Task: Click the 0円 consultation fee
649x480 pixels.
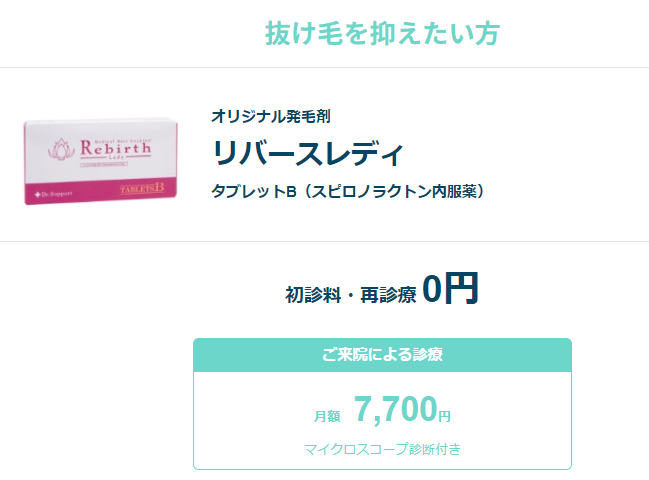Action: [x=450, y=289]
